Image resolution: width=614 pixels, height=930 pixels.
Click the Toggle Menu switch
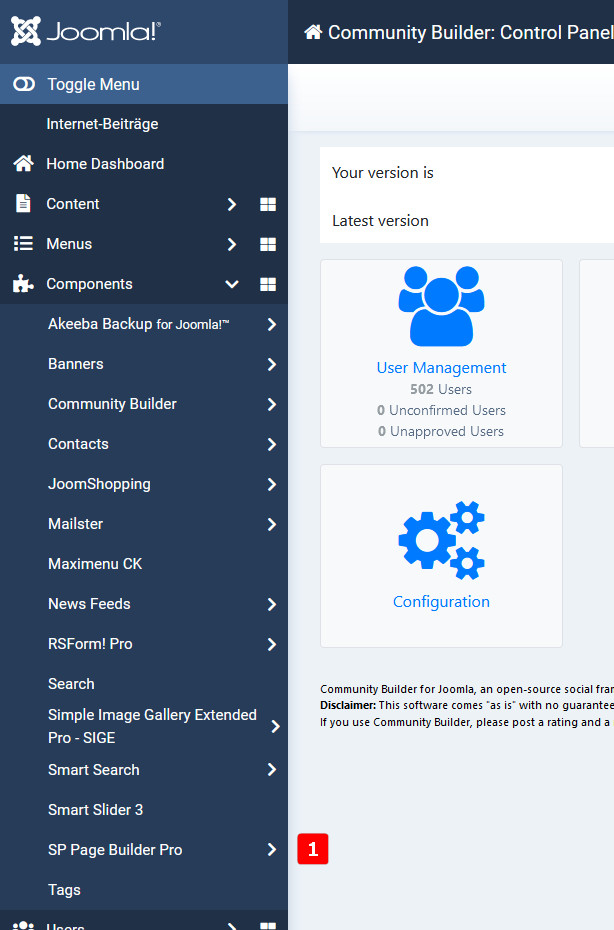24,85
